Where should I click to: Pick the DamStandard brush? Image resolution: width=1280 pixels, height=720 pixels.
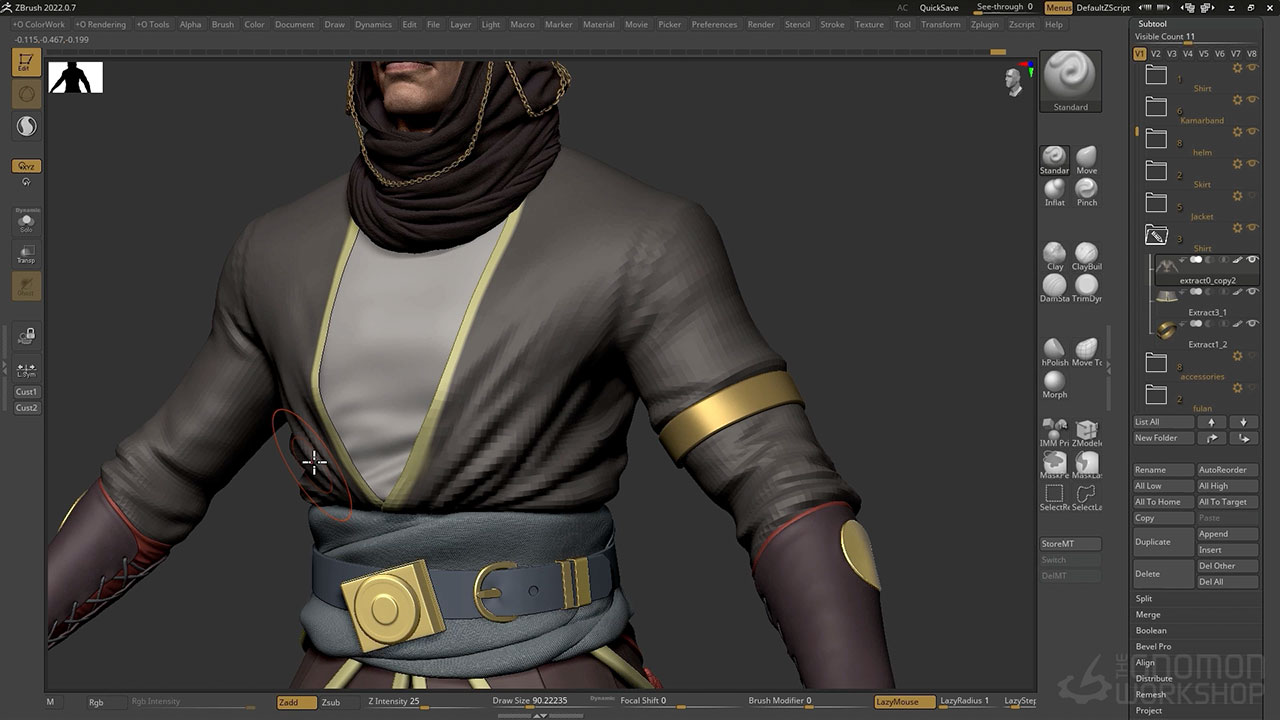click(1054, 287)
